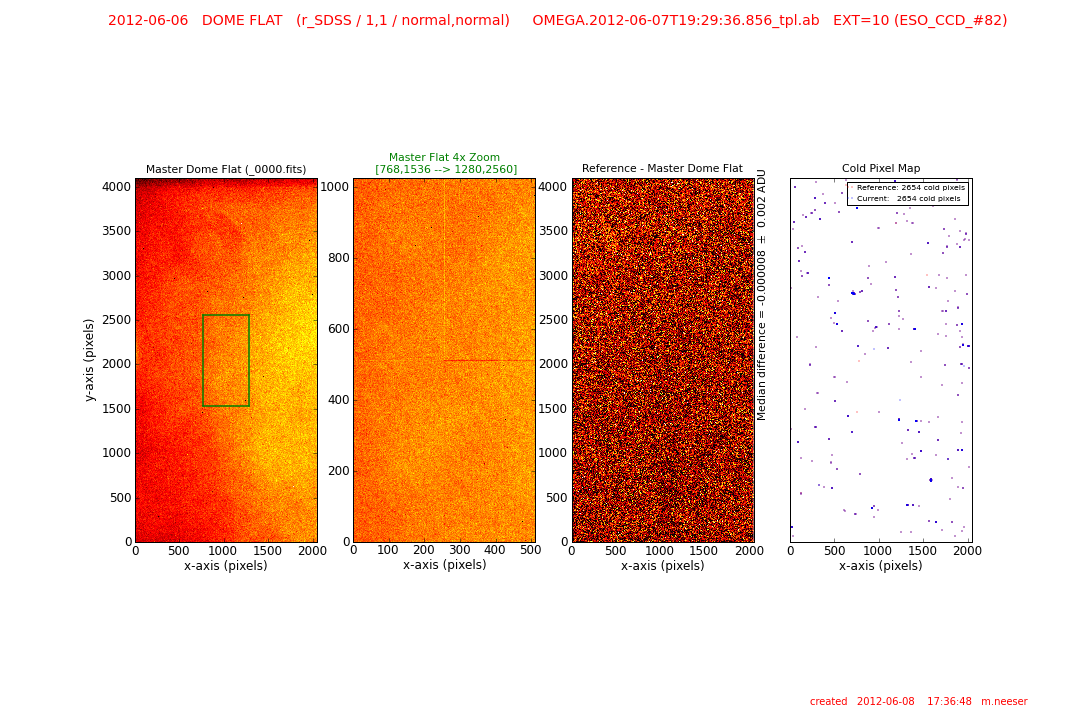Click the center of the Reference difference image
Image resolution: width=1080 pixels, height=720 pixels.
(x=662, y=360)
